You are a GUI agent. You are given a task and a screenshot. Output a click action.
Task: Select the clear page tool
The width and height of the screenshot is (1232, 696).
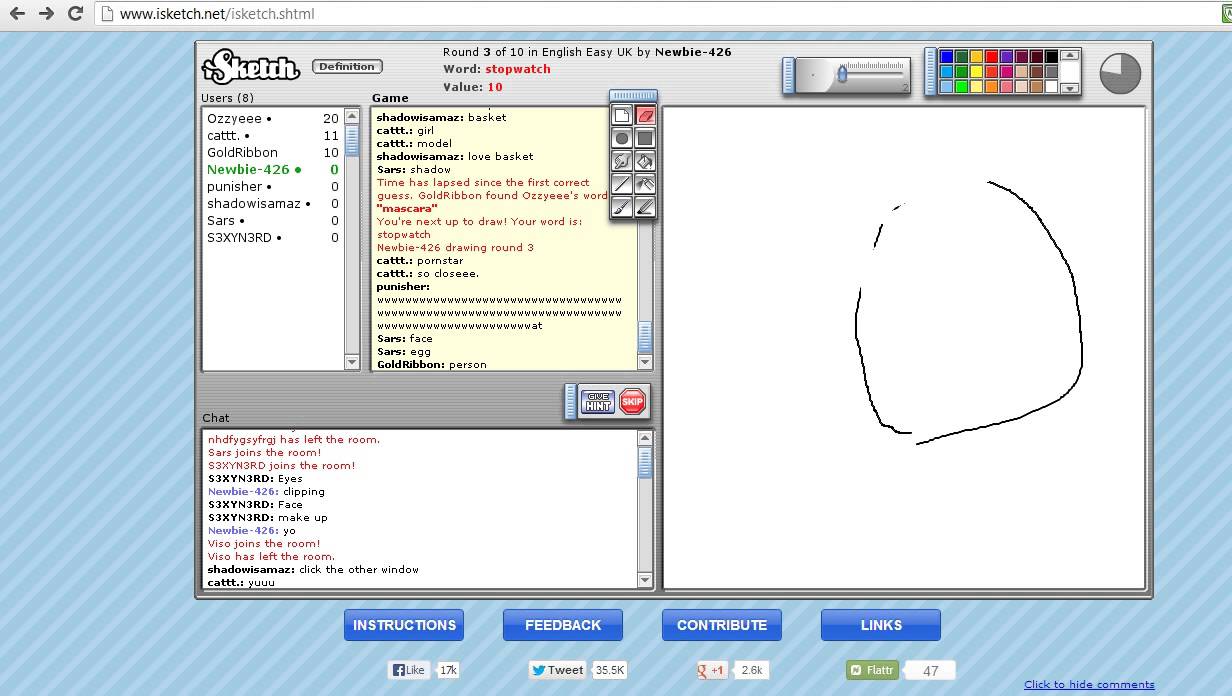pyautogui.click(x=622, y=115)
